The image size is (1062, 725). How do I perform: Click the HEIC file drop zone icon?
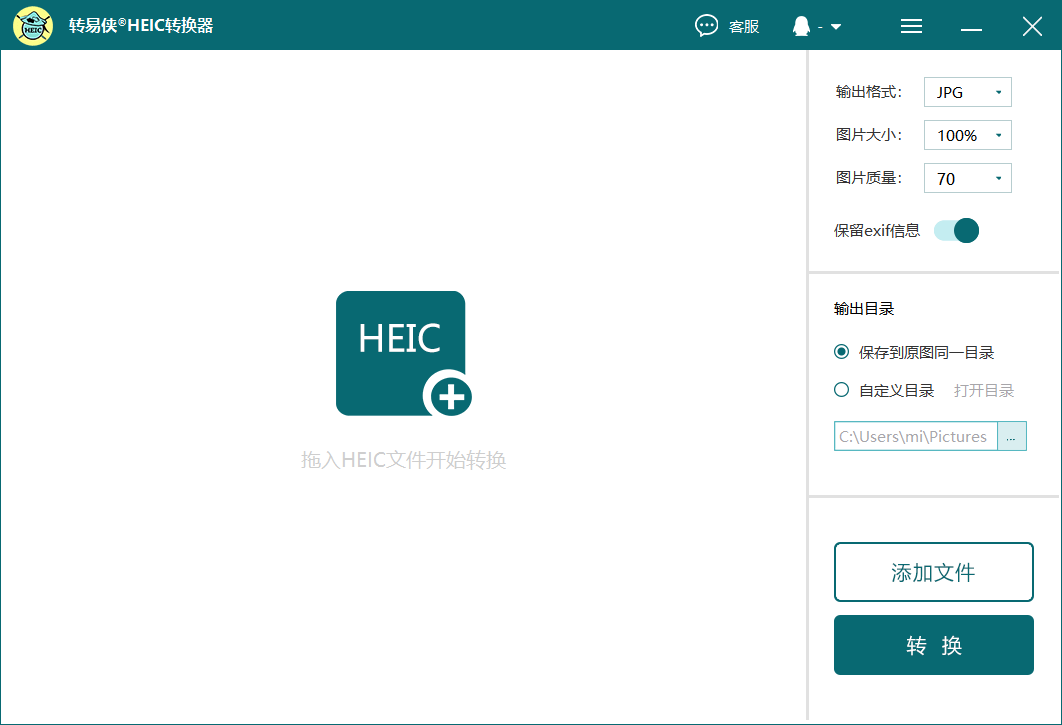[400, 352]
